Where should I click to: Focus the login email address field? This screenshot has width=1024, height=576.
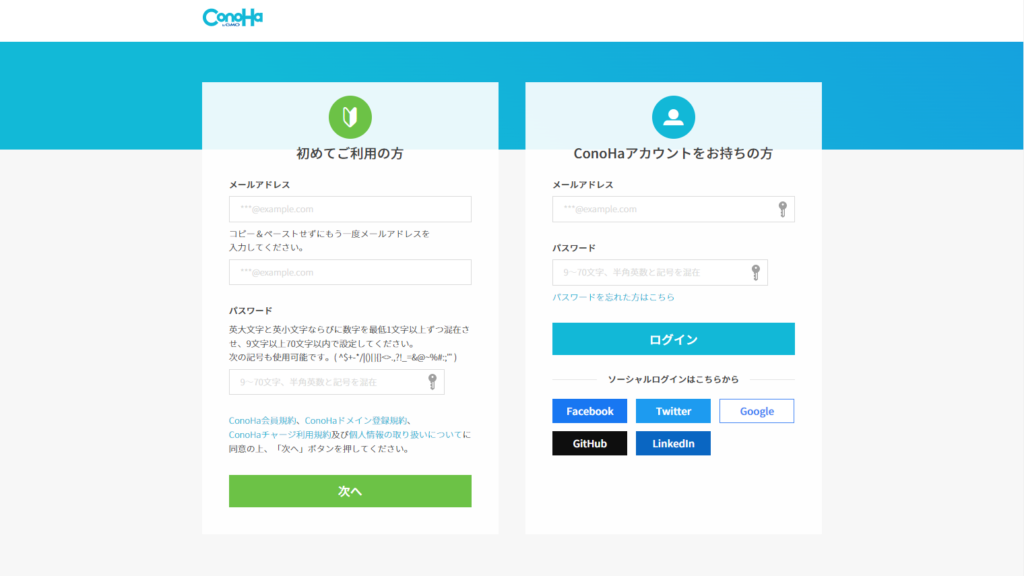click(673, 209)
